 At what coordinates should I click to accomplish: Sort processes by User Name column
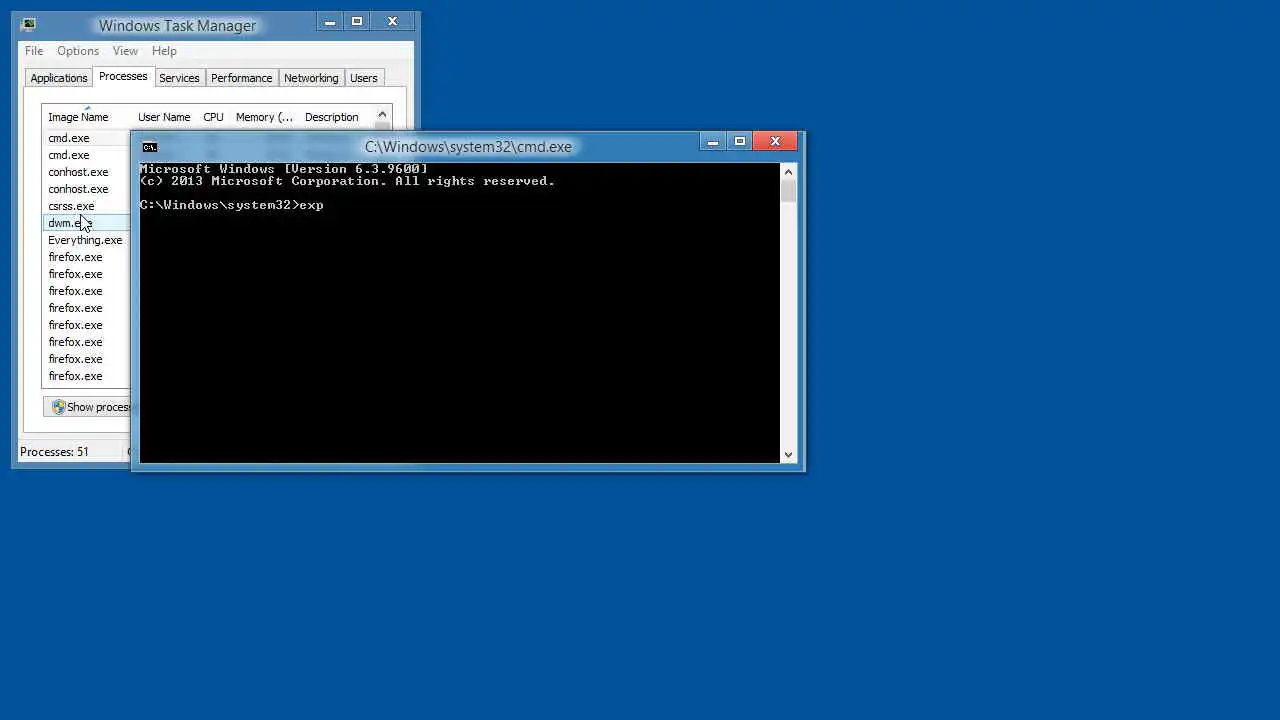point(165,117)
